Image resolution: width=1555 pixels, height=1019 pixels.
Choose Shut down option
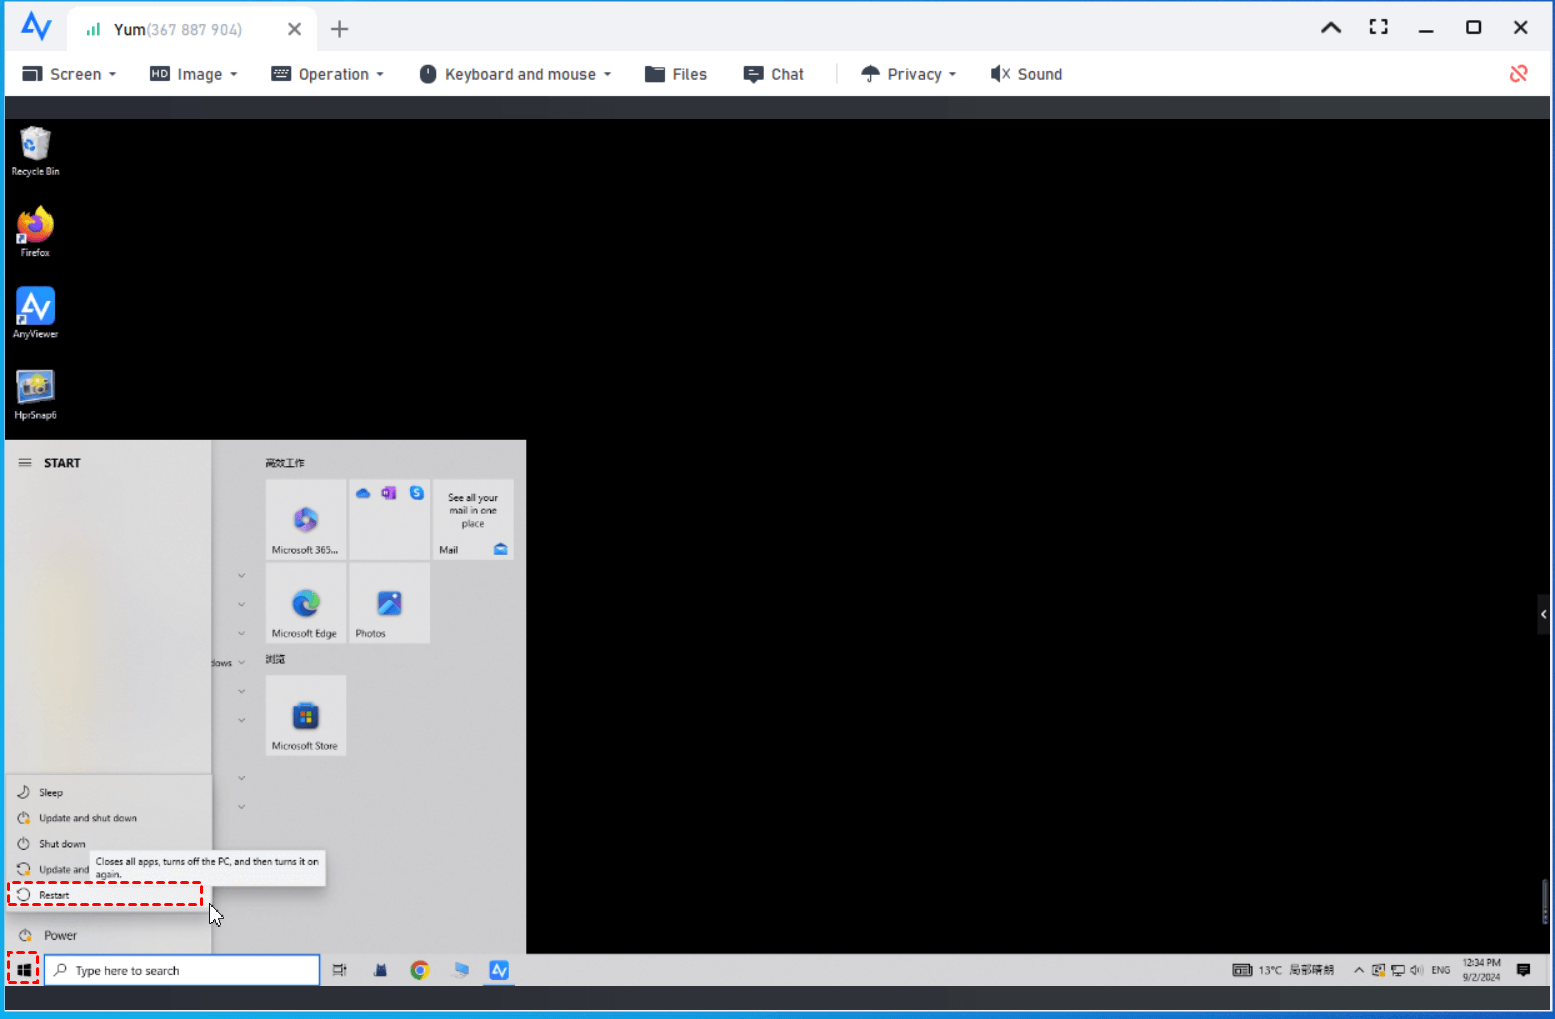62,844
